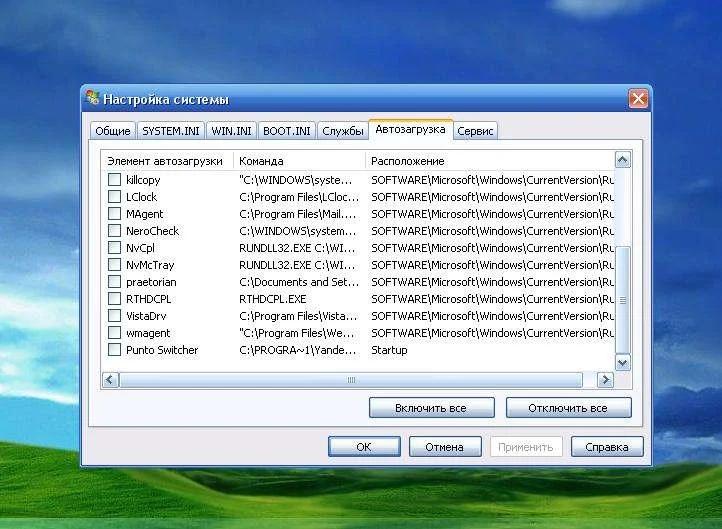The width and height of the screenshot is (722, 529).
Task: Sort by Элемент автозагрузки column header
Action: coord(167,161)
